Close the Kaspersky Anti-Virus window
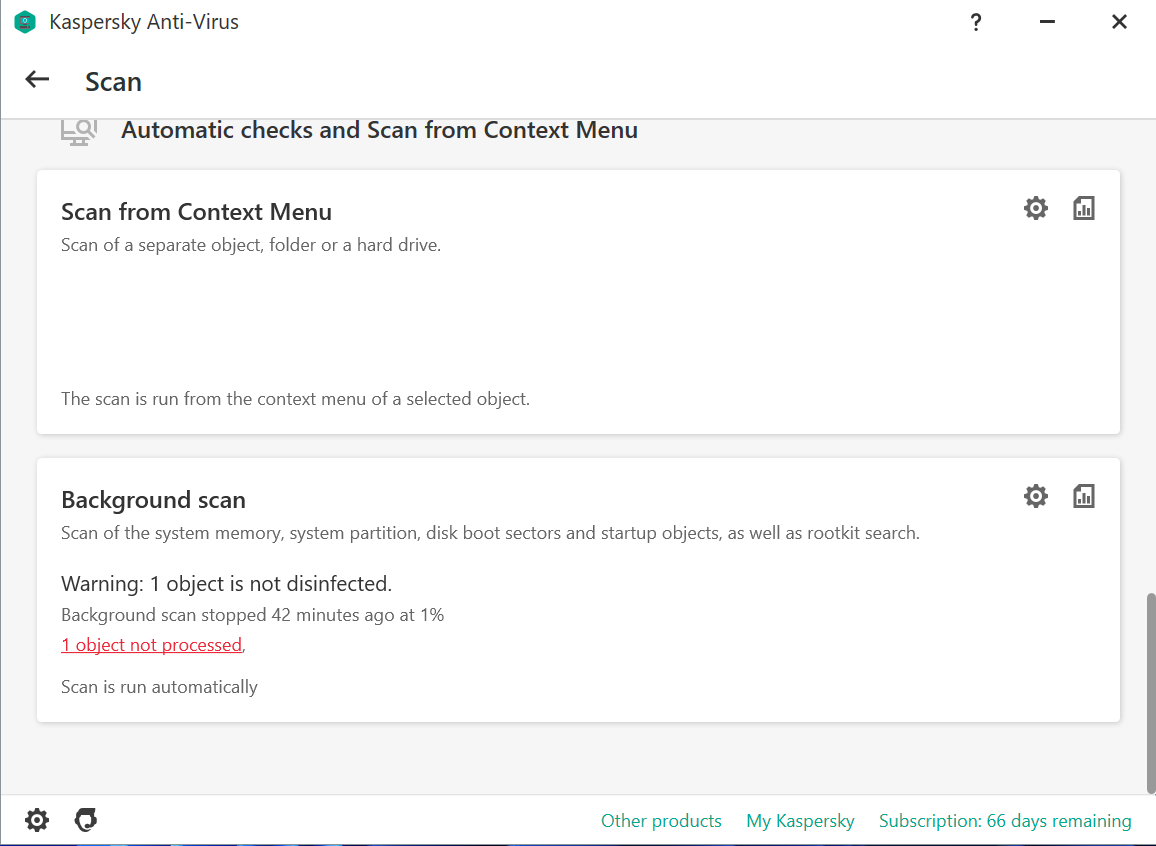This screenshot has width=1156, height=846. (x=1120, y=22)
